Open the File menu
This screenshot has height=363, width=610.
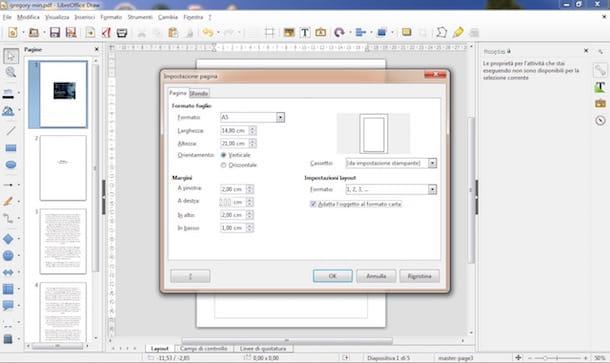click(7, 17)
